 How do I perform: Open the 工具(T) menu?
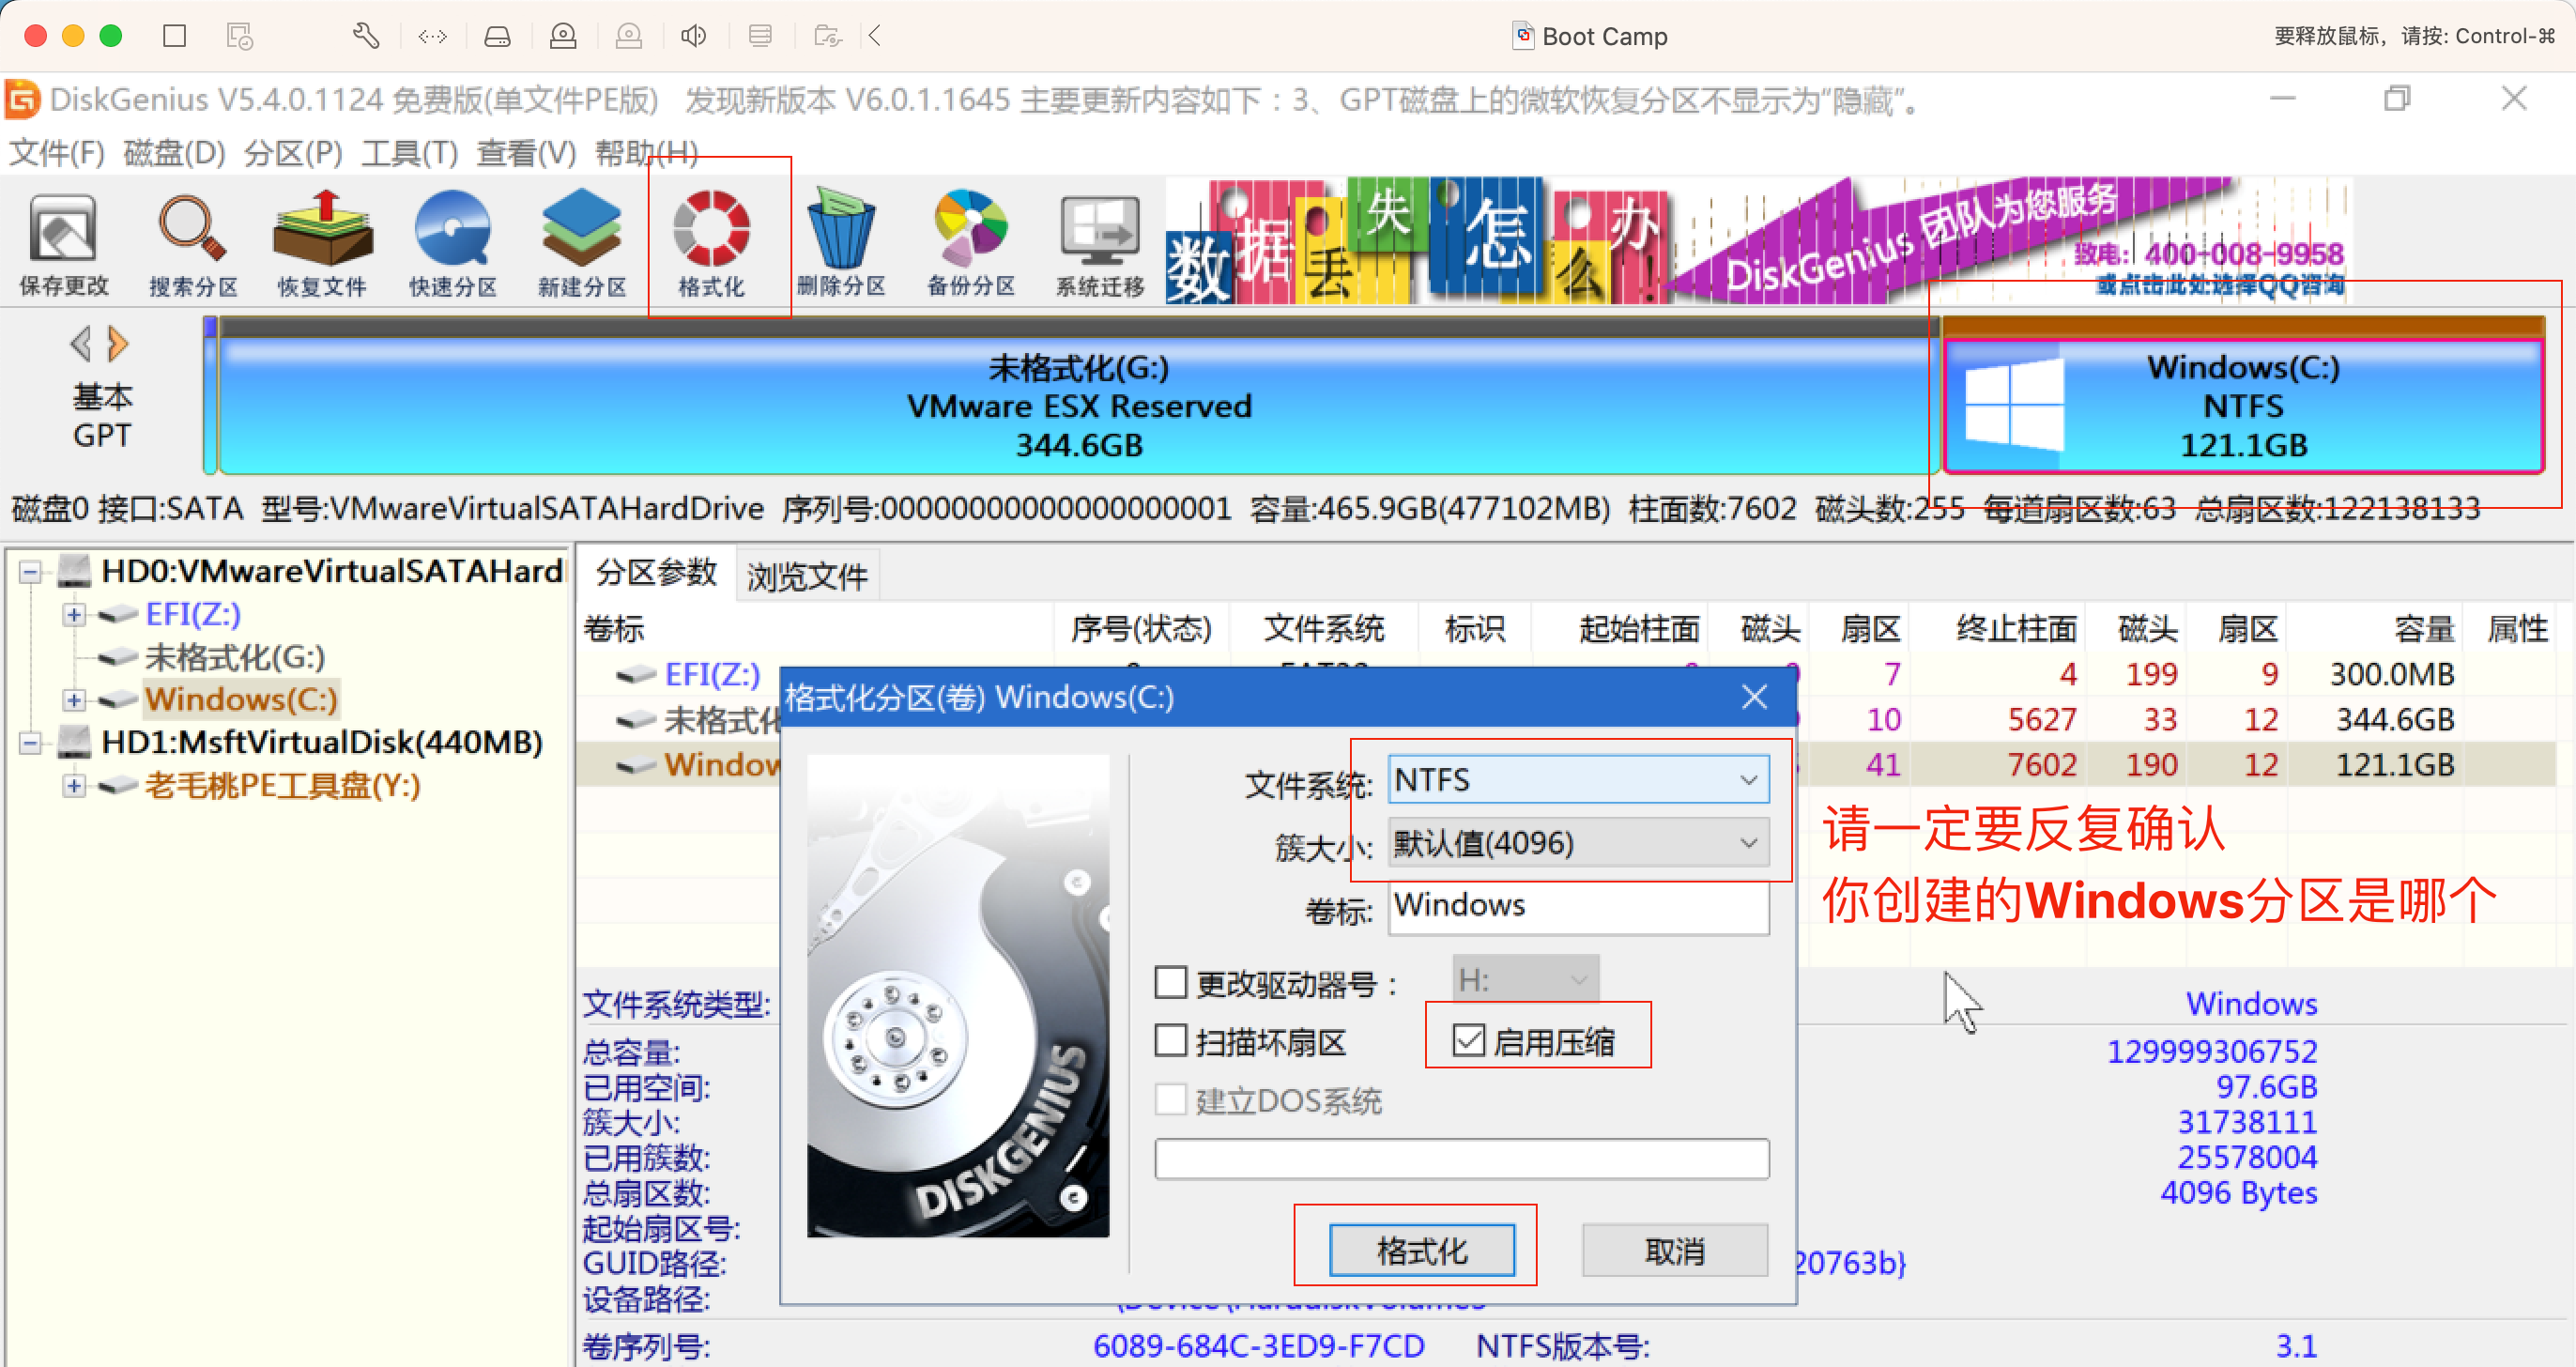coord(409,153)
